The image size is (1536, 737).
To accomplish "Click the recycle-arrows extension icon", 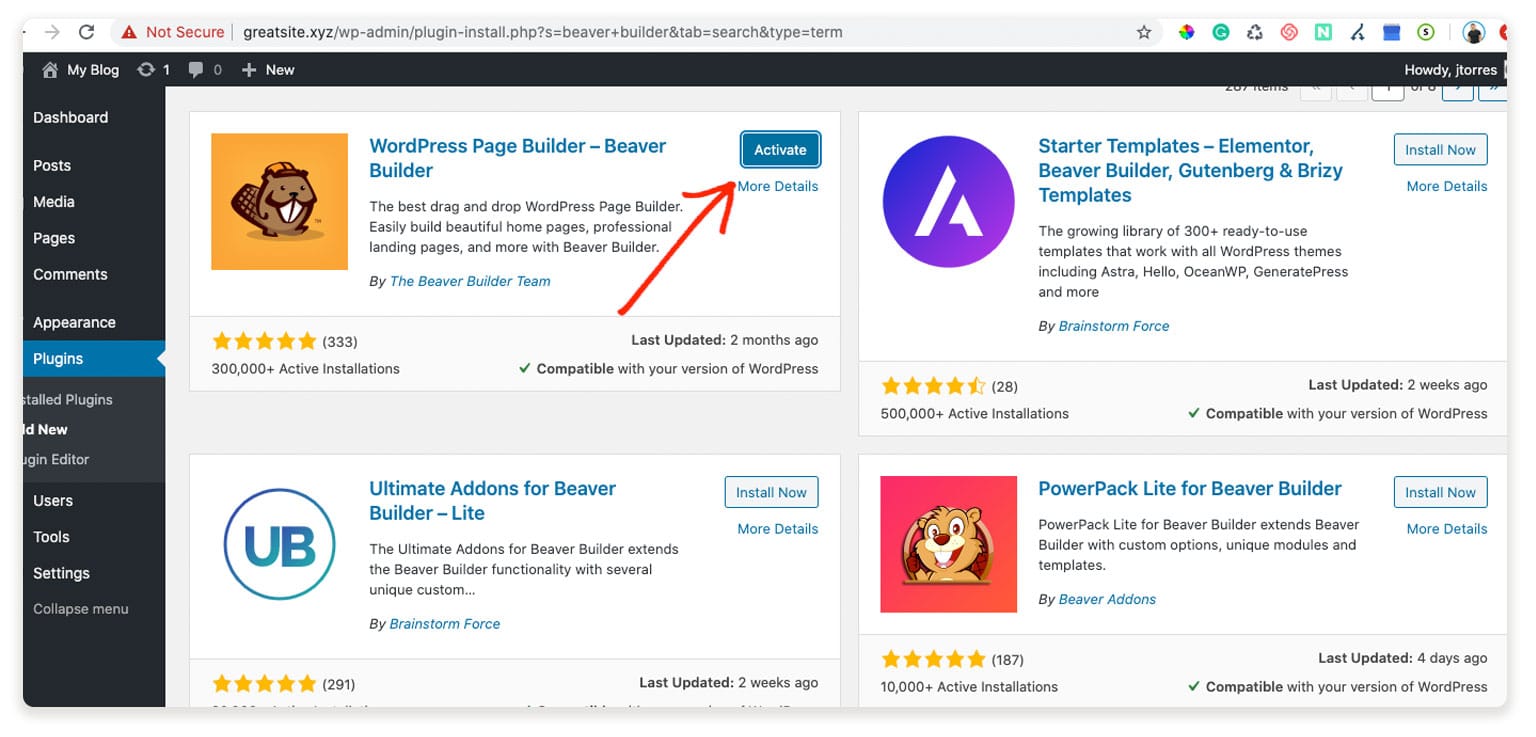I will (1255, 32).
